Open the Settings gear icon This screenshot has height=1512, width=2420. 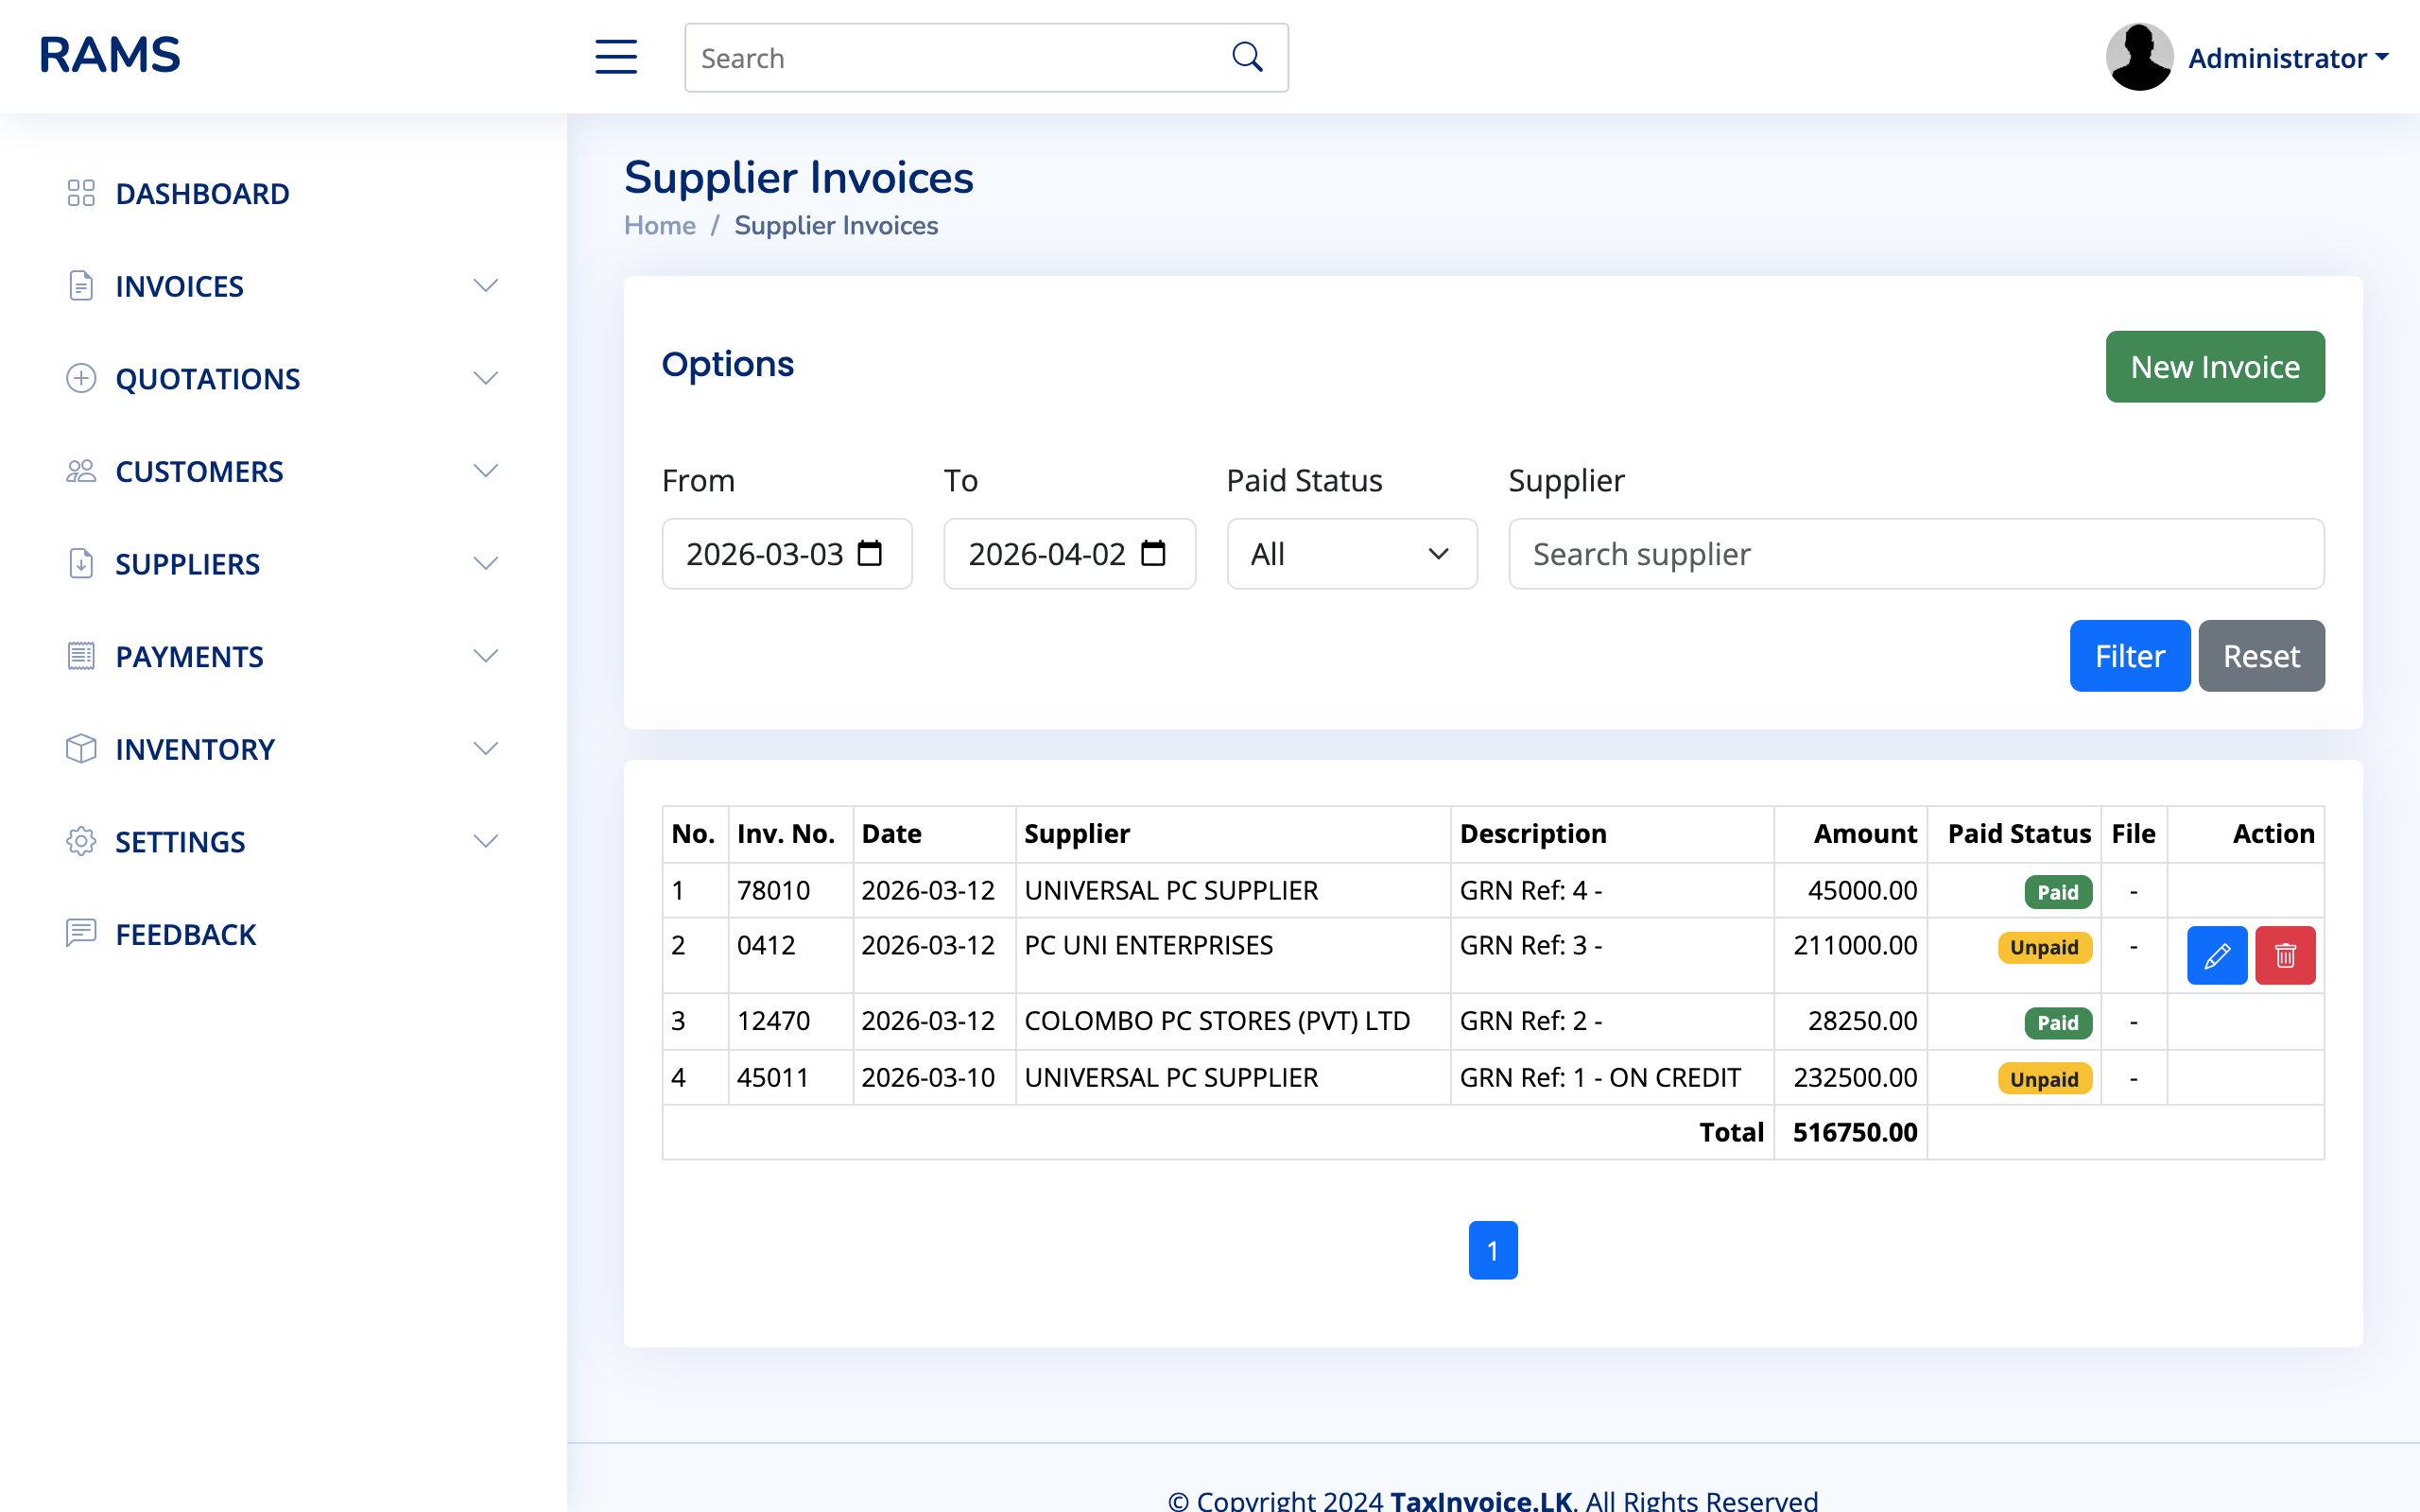(81, 841)
